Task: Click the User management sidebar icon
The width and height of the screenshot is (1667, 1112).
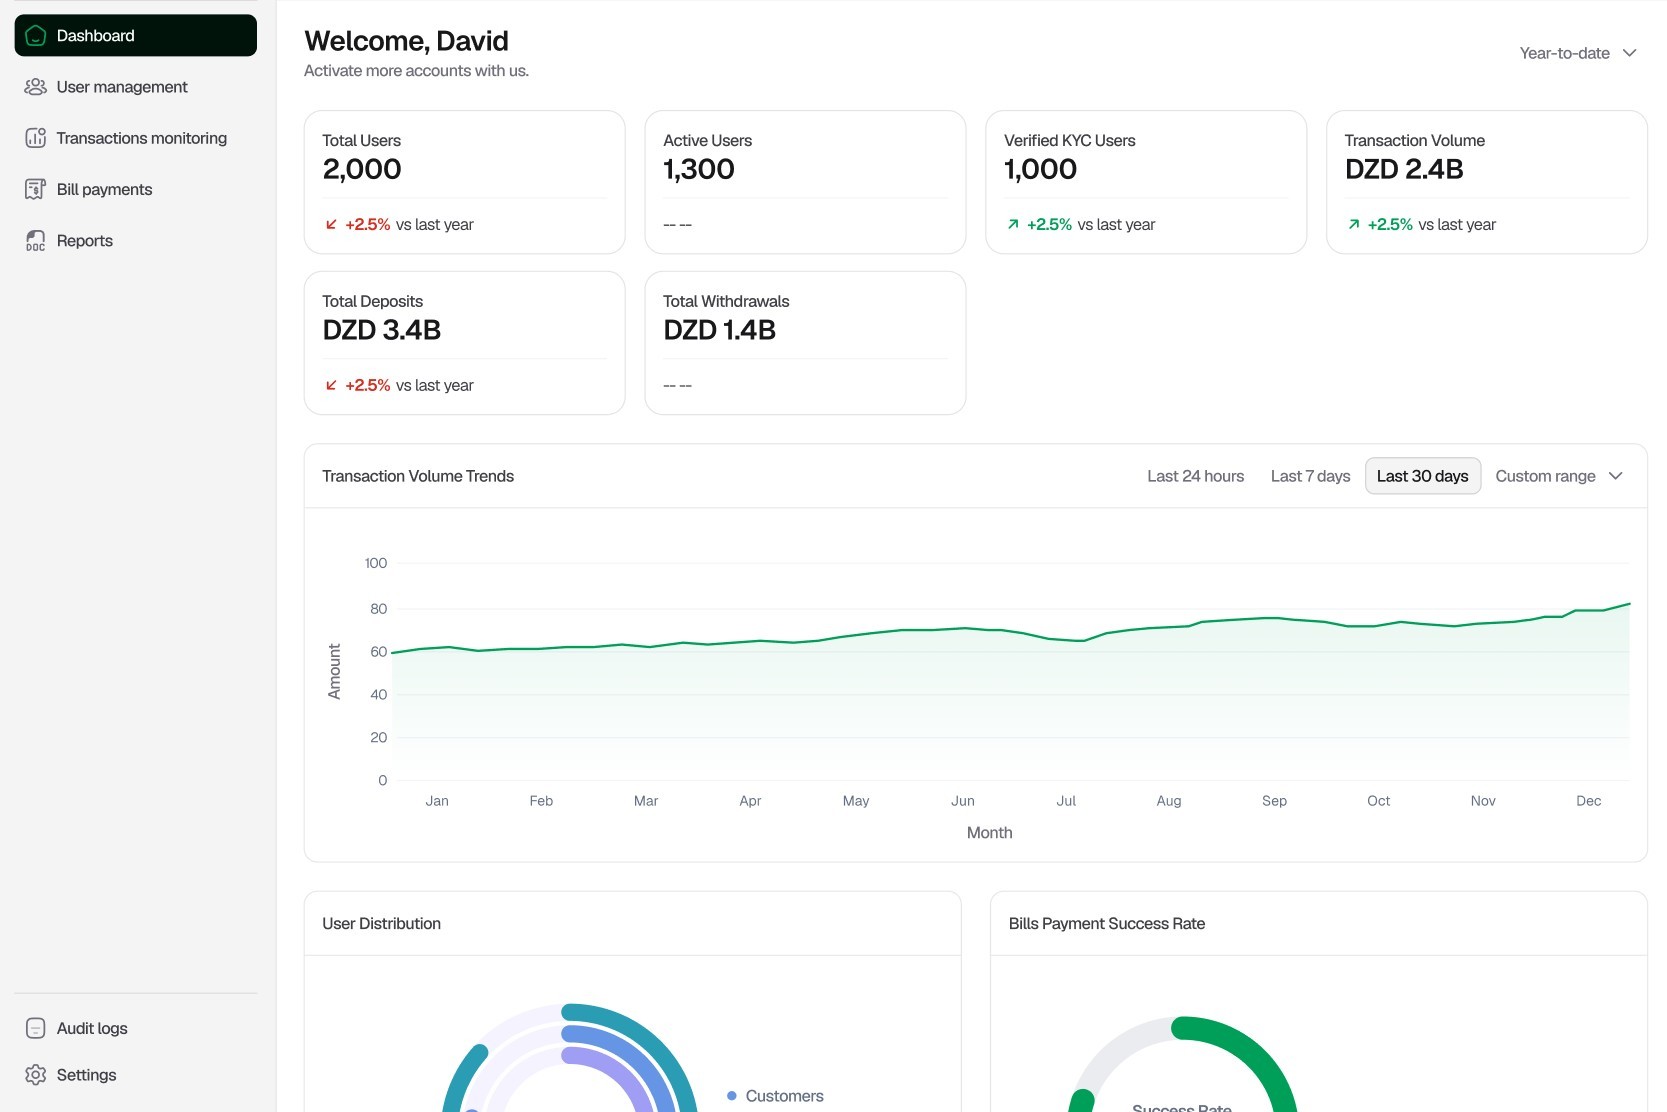Action: 35,87
